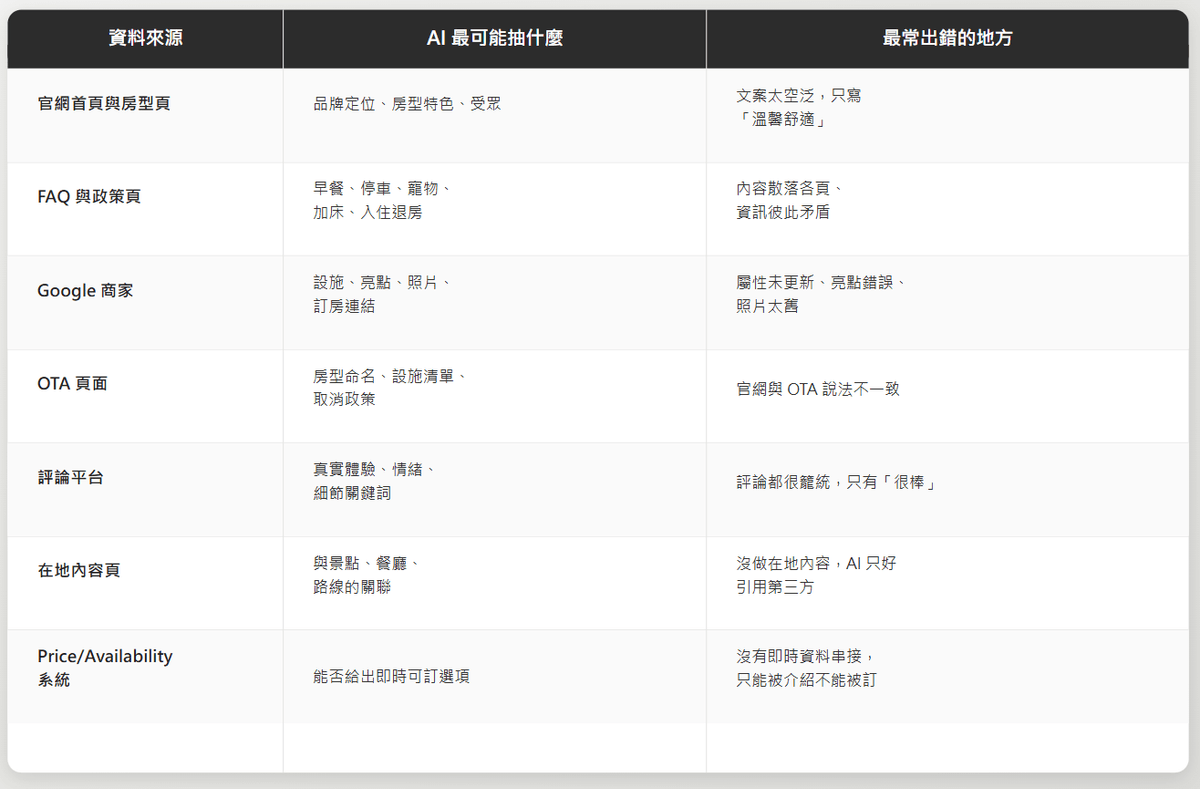Viewport: 1200px width, 789px height.
Task: Click the 房型命名、設施清單 cell
Action: click(390, 387)
